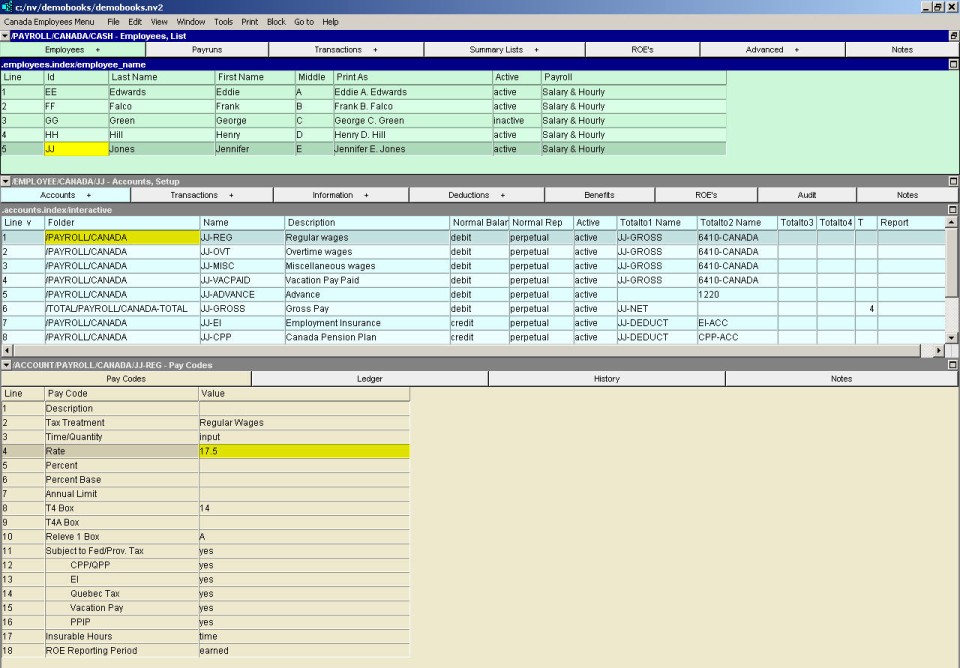The image size is (960, 668).
Task: Maximize the Accounts Setup panel
Action: pyautogui.click(x=953, y=181)
